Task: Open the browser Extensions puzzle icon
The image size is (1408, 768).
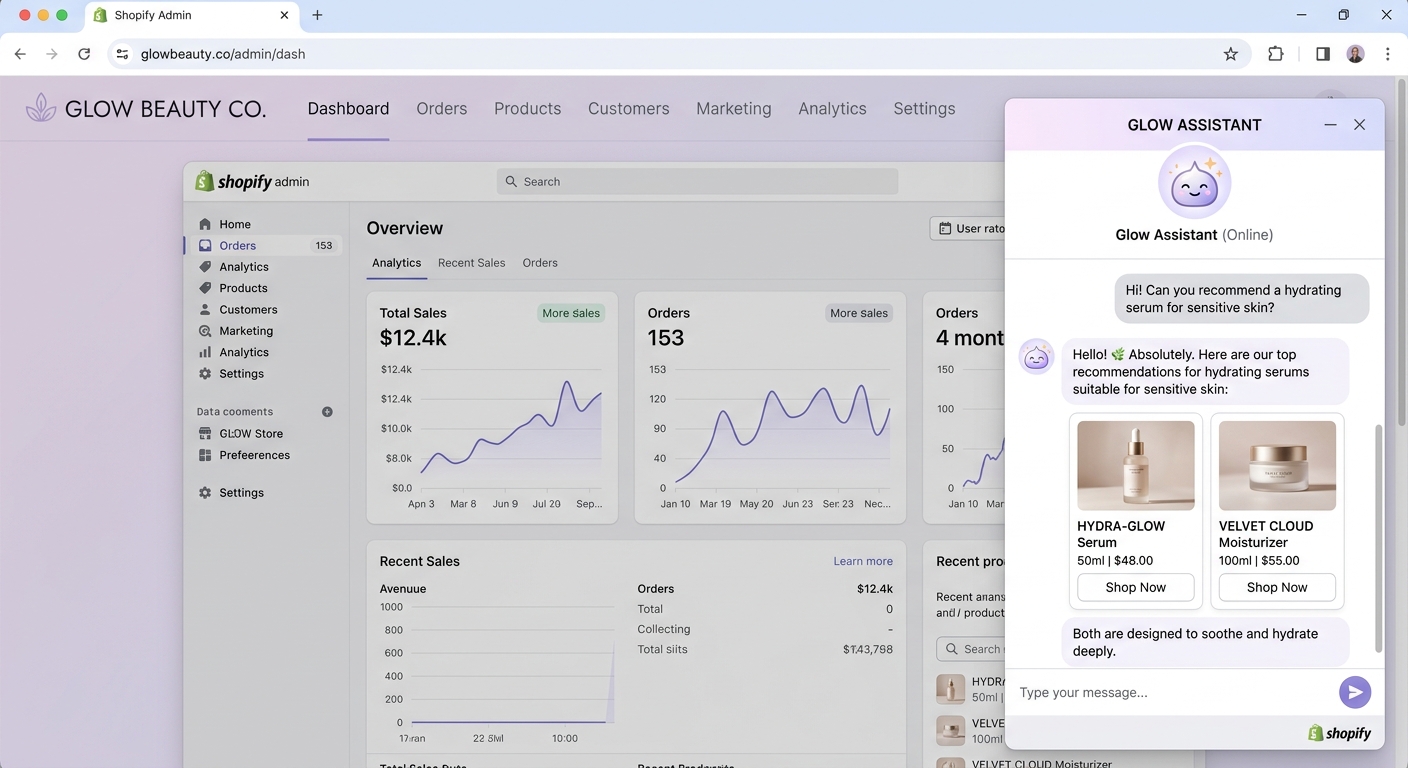Action: [1275, 54]
